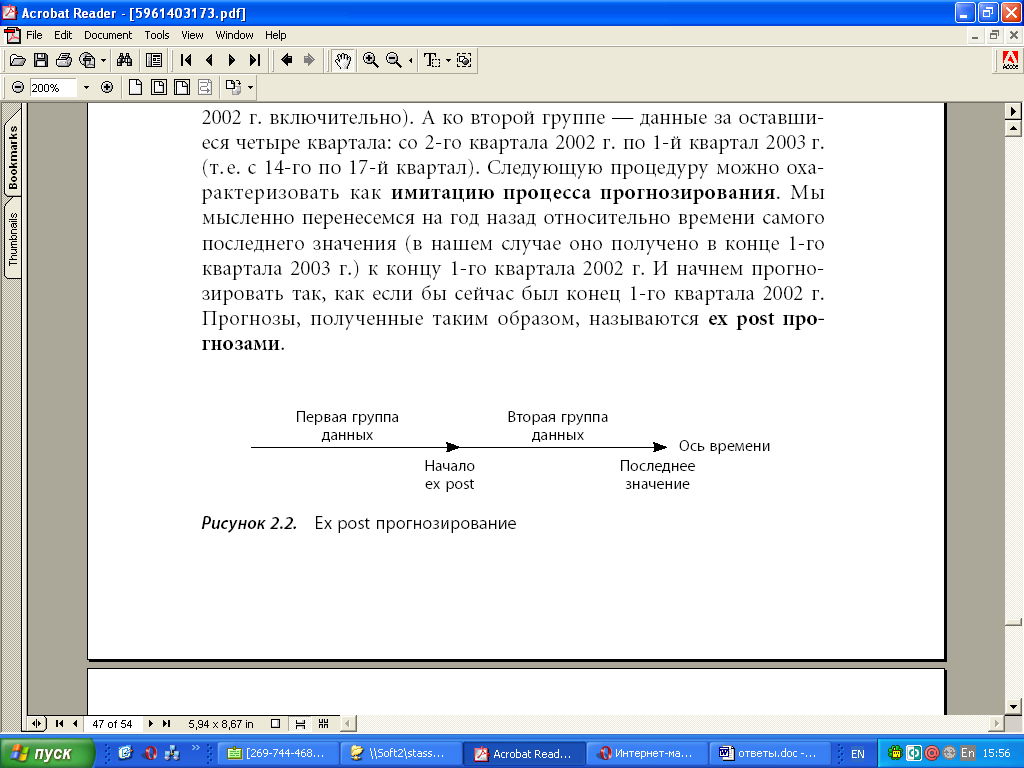This screenshot has height=768, width=1024.
Task: Open the zoom percentage dropdown
Action: 86,88
